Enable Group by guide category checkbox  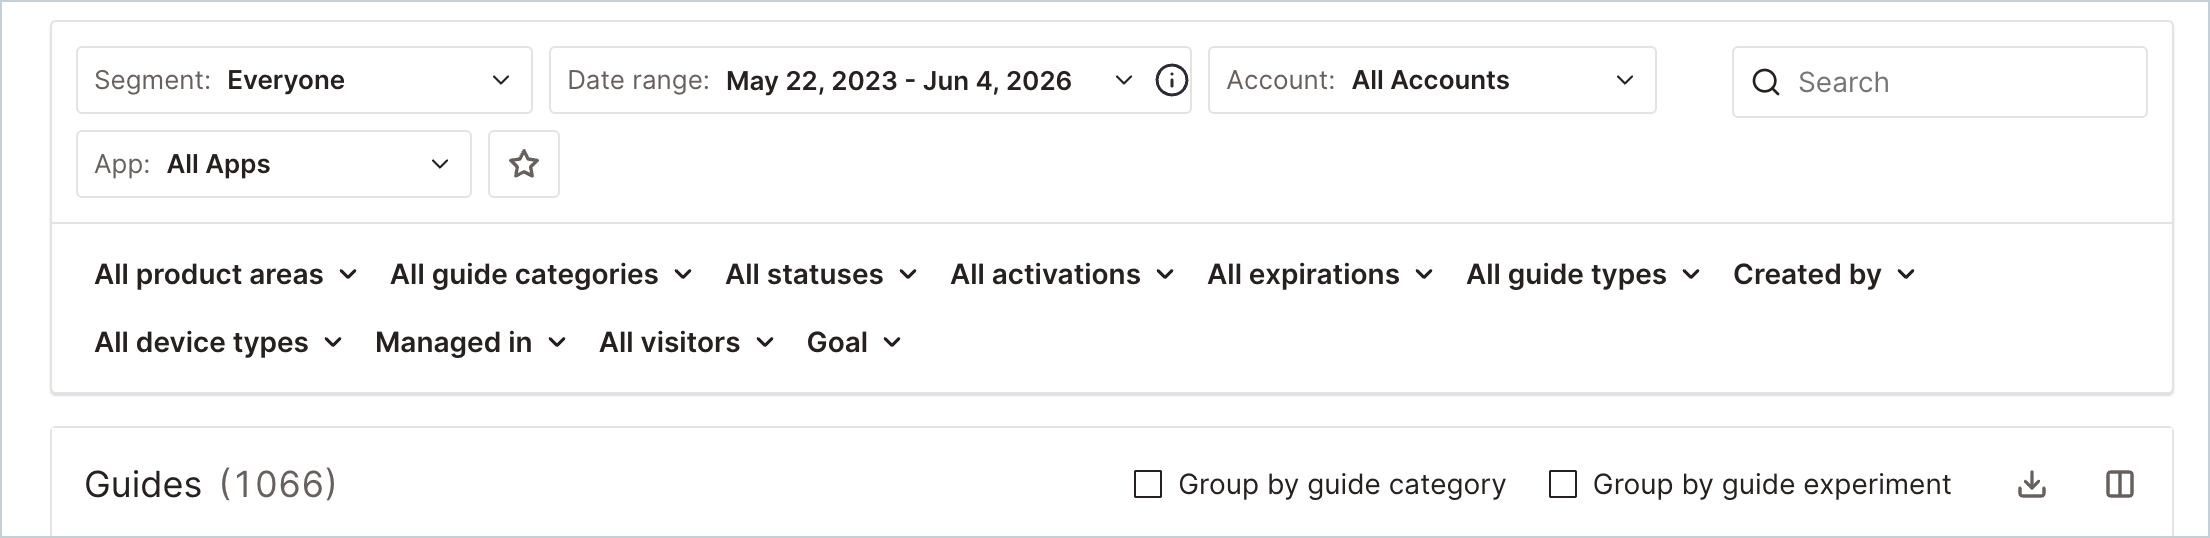1148,485
